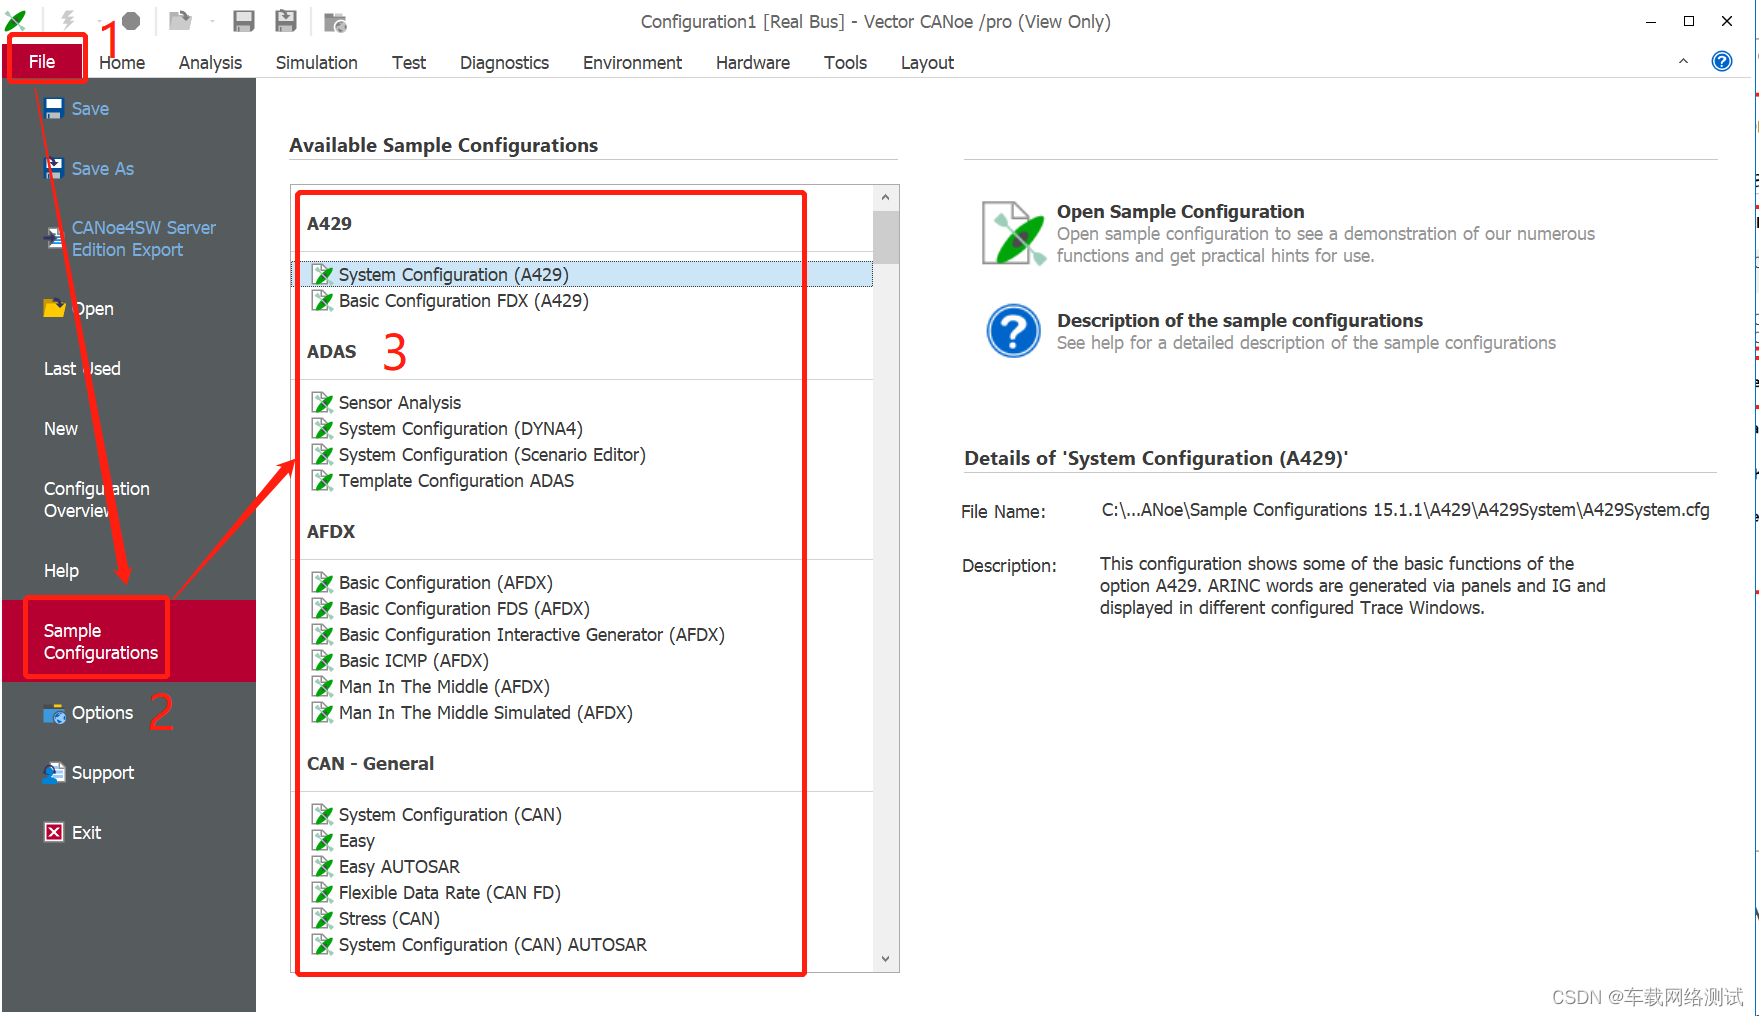Click the blue help question icon top right
Image resolution: width=1759 pixels, height=1016 pixels.
coord(1722,62)
